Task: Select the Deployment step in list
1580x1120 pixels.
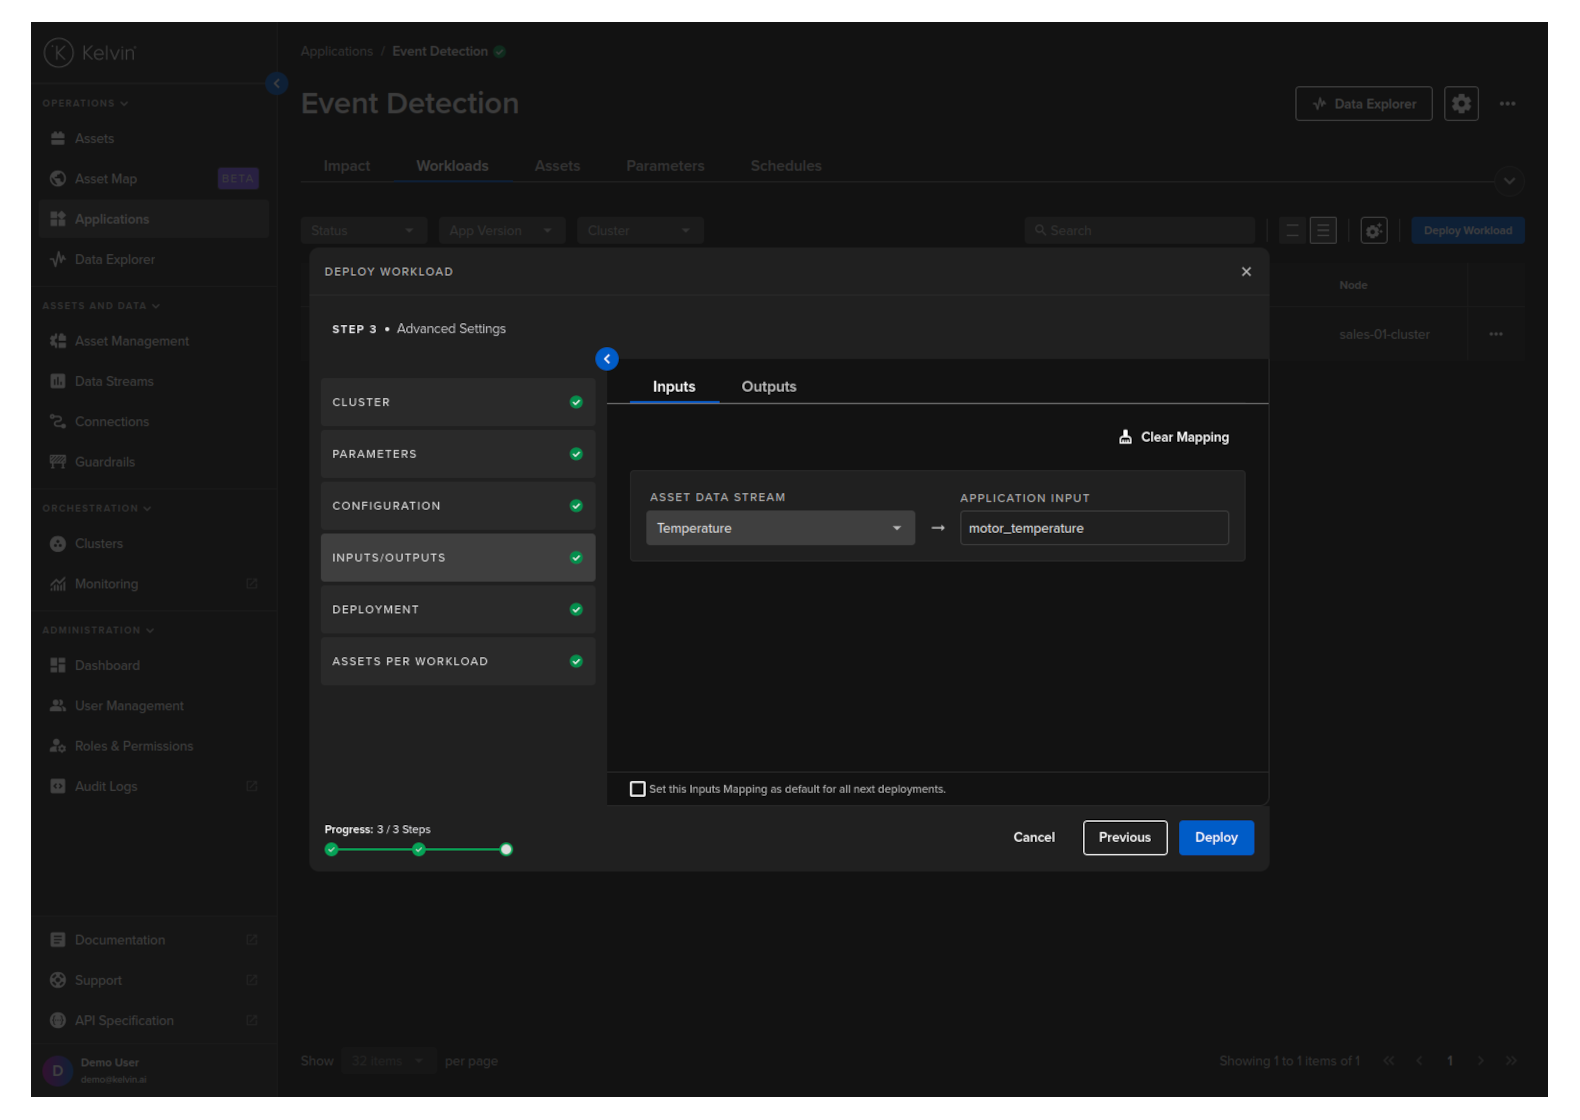Action: [457, 610]
